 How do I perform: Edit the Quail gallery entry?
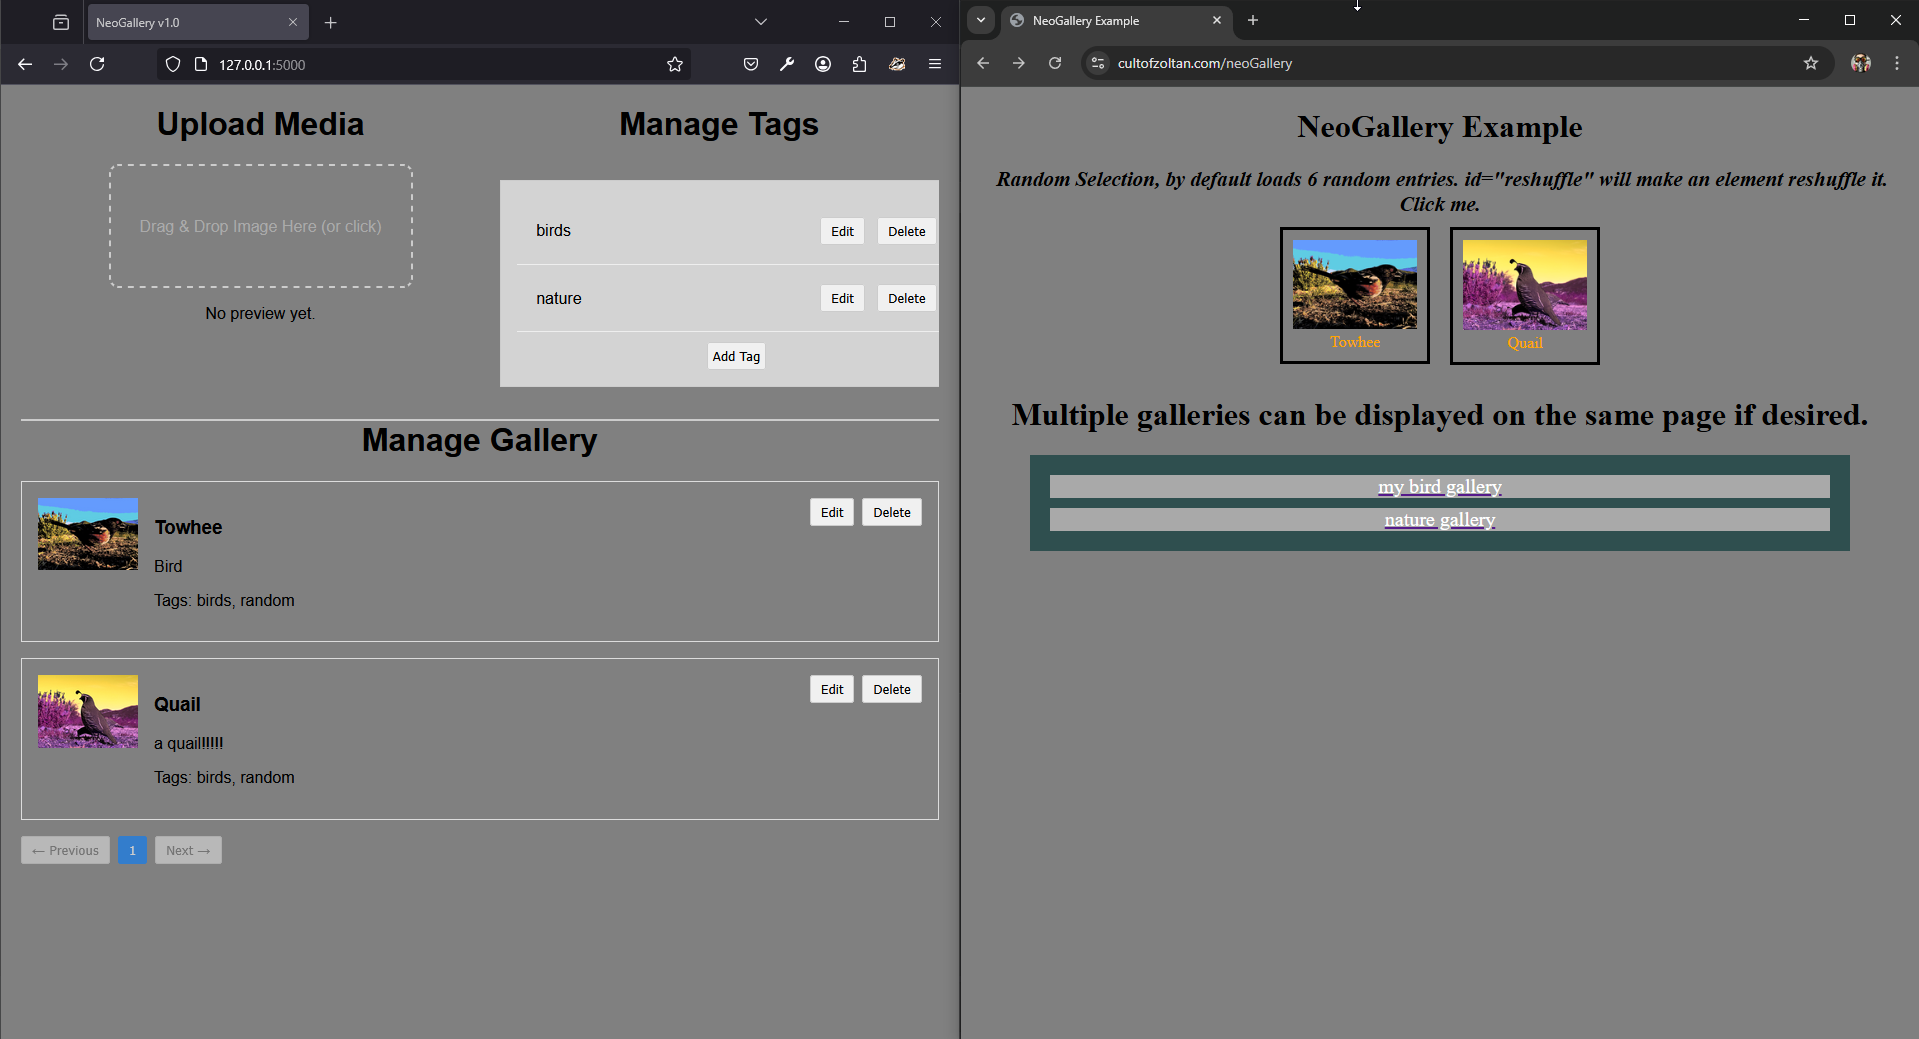[831, 689]
